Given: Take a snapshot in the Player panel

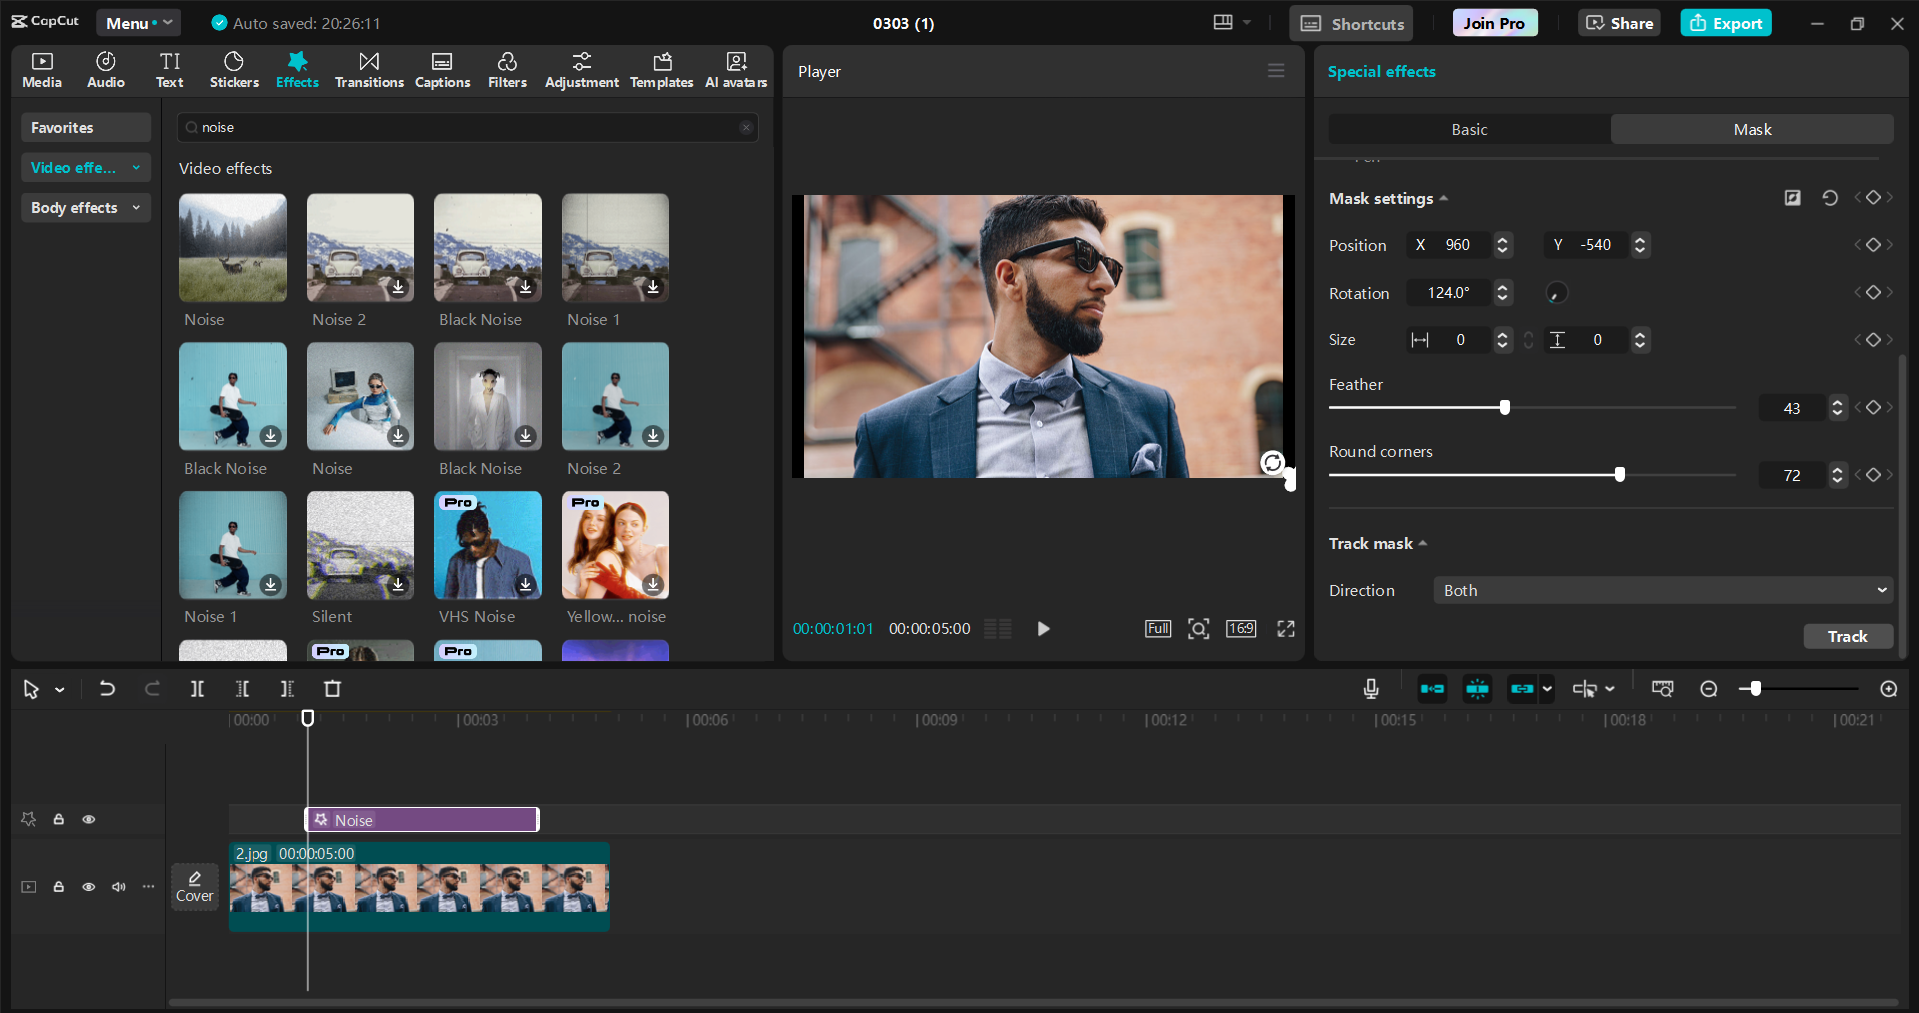Looking at the screenshot, I should click(1198, 628).
